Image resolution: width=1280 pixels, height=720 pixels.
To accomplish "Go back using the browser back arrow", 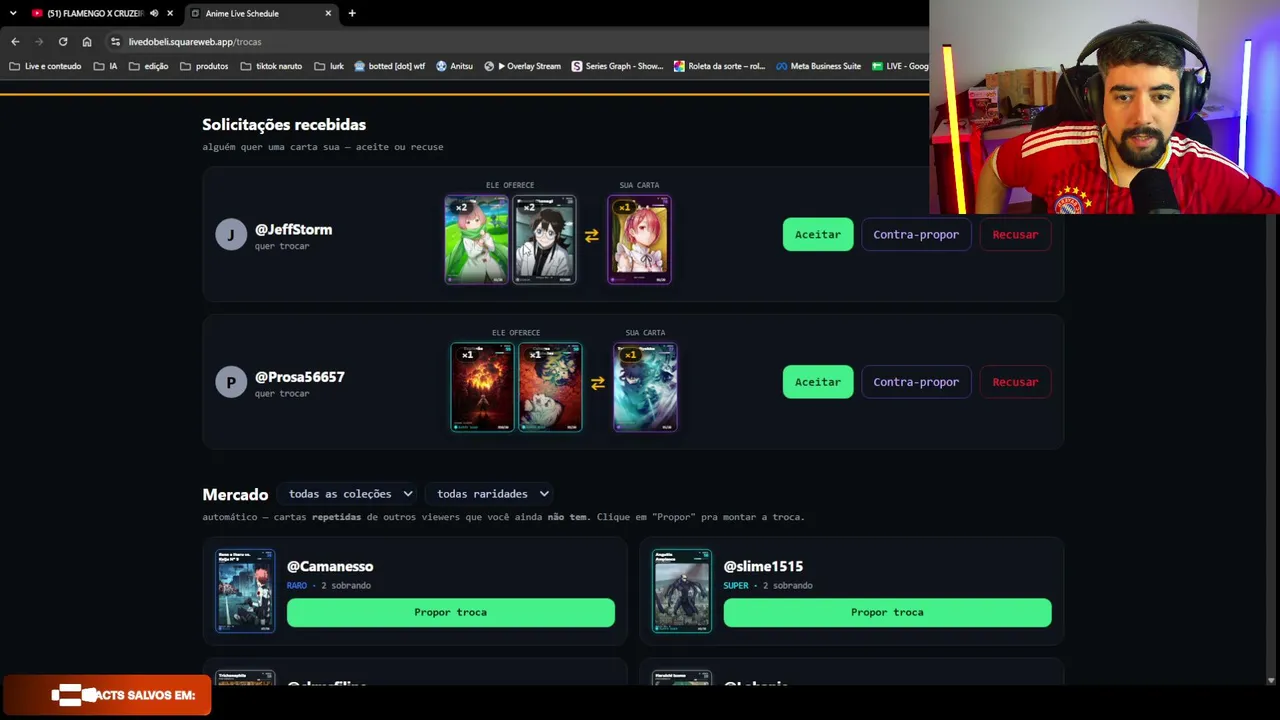I will 15,42.
